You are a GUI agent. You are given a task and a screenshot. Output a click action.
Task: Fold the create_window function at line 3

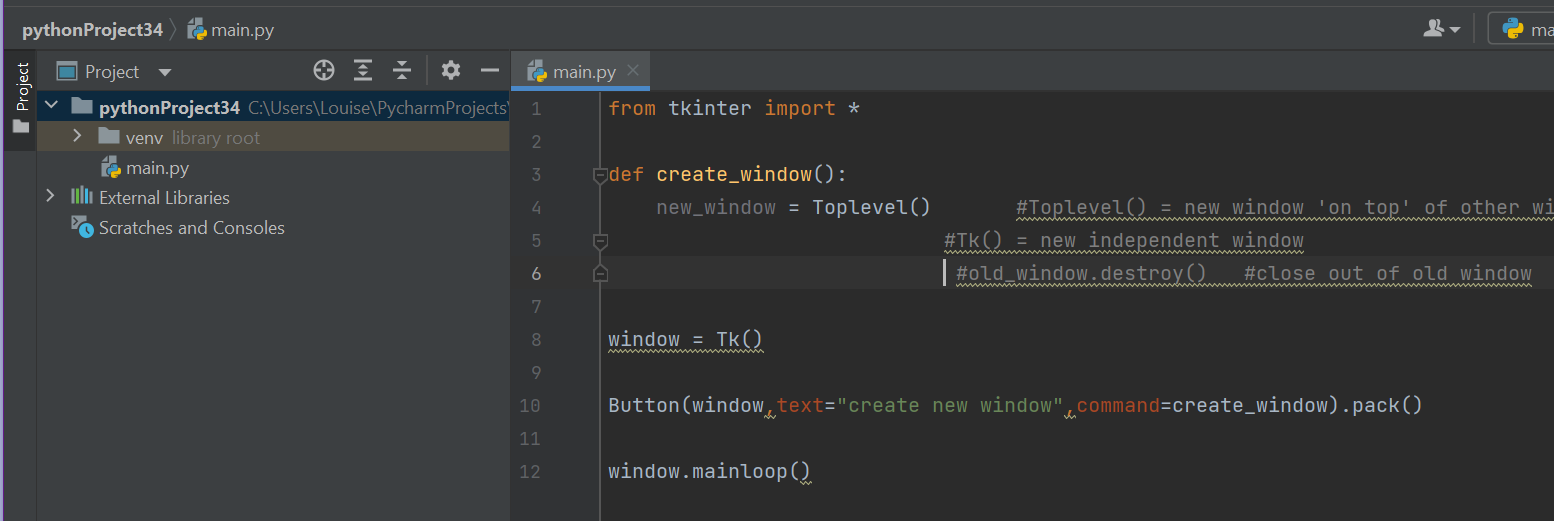[x=600, y=175]
